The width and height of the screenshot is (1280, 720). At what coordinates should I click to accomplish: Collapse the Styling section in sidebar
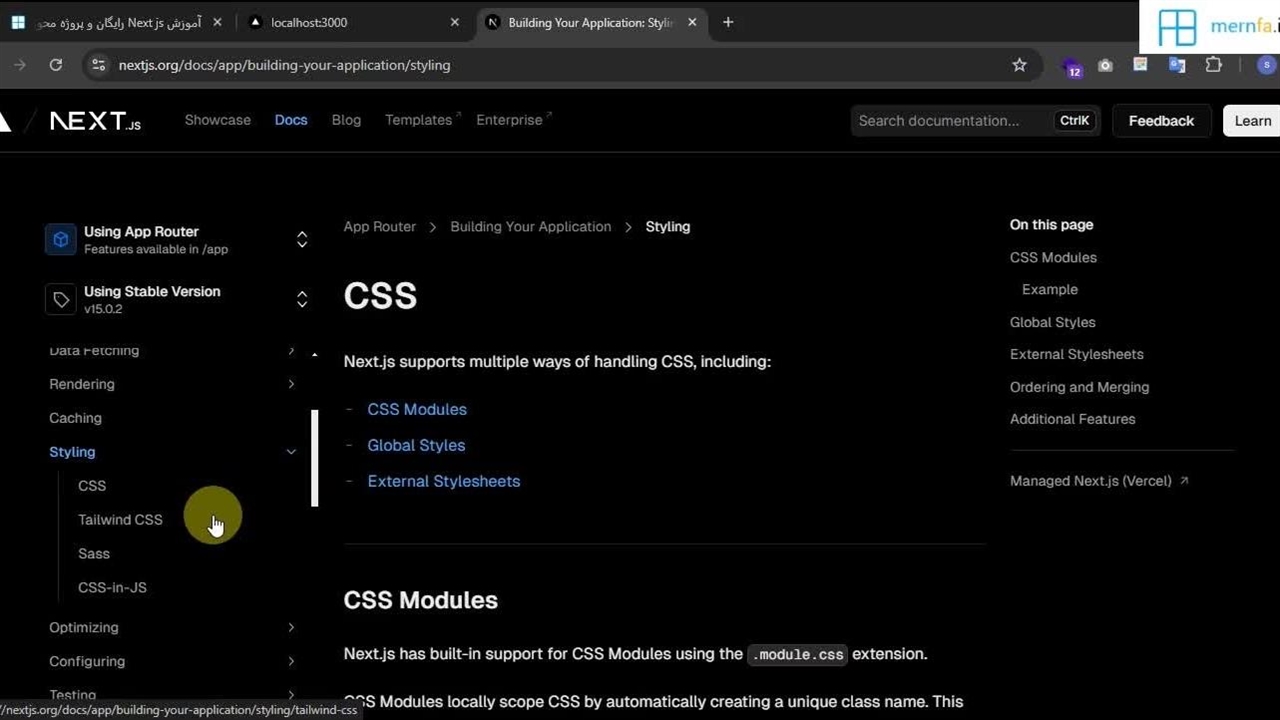click(x=291, y=452)
